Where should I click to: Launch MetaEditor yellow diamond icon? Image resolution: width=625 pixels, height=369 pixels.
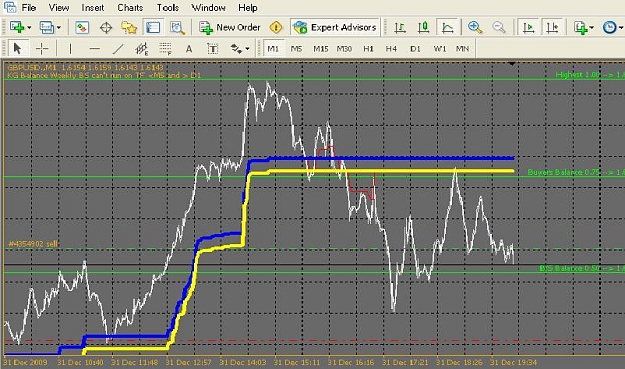[276, 27]
